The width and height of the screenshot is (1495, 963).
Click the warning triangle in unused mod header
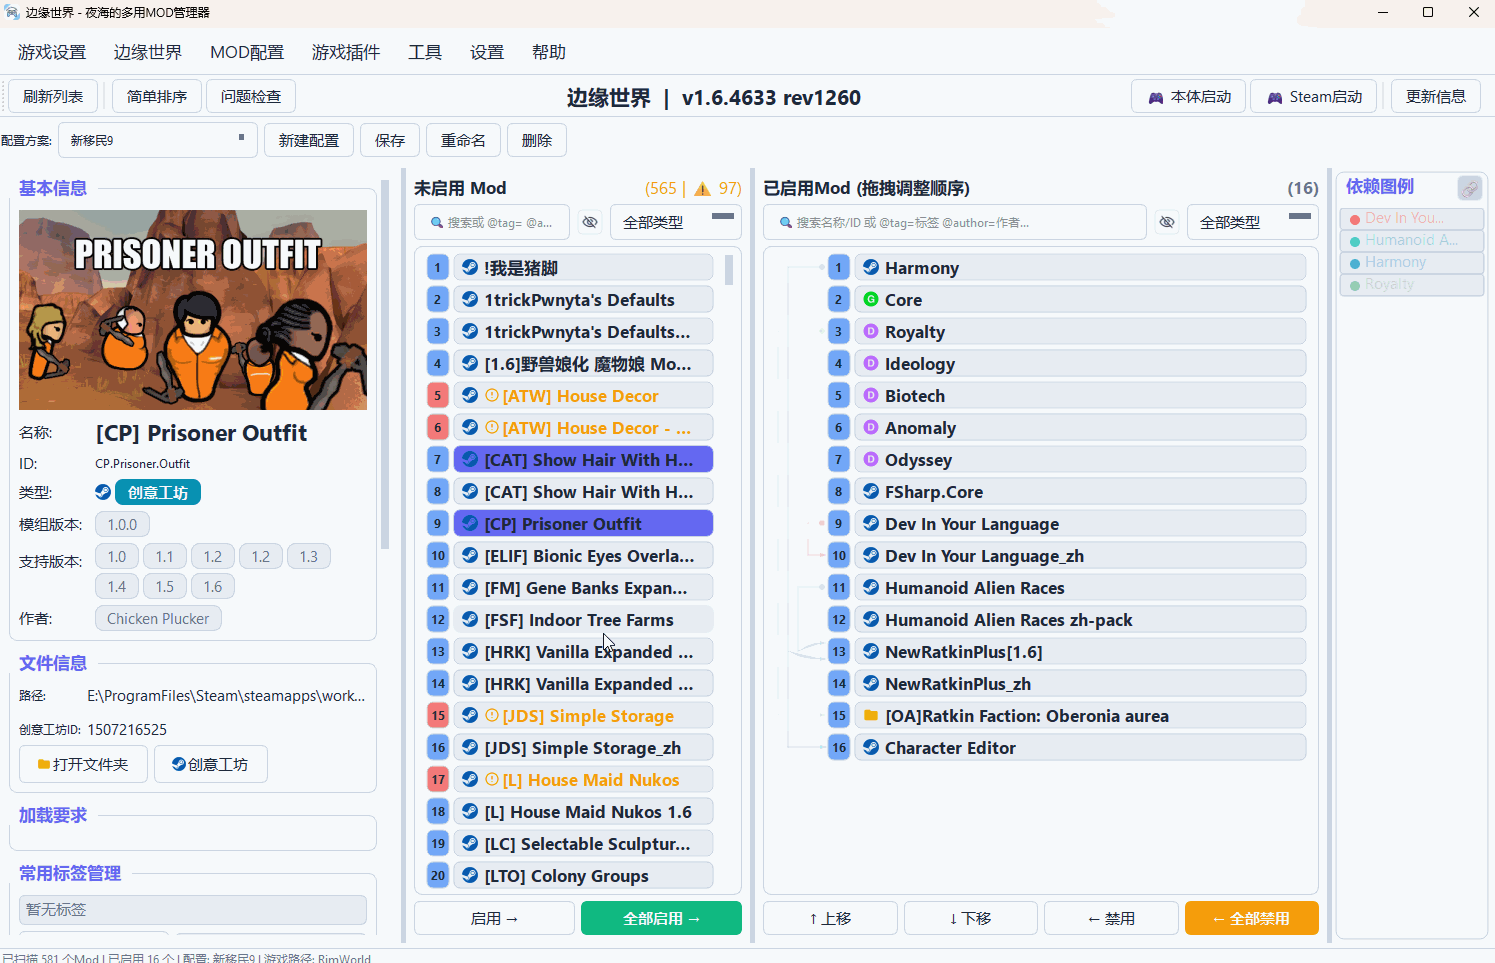pos(702,189)
